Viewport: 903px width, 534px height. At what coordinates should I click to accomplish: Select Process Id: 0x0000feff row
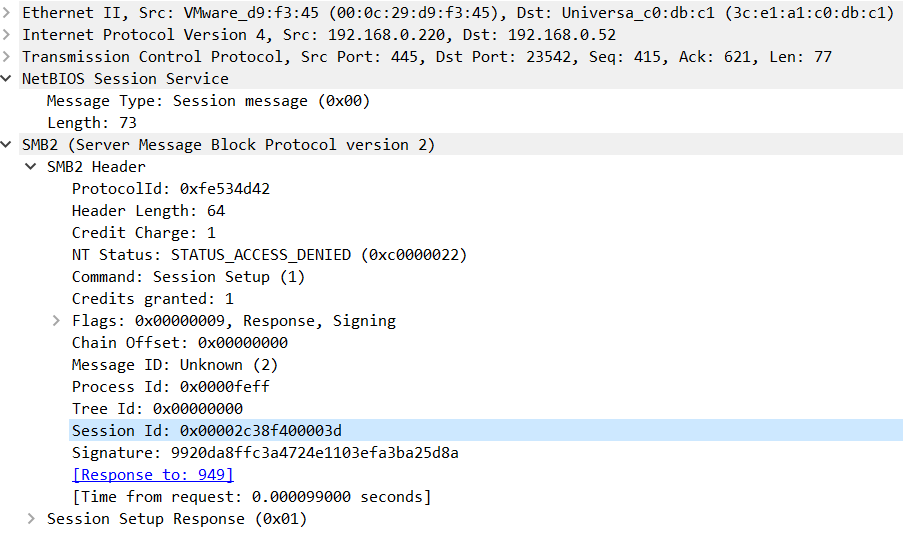coord(170,387)
